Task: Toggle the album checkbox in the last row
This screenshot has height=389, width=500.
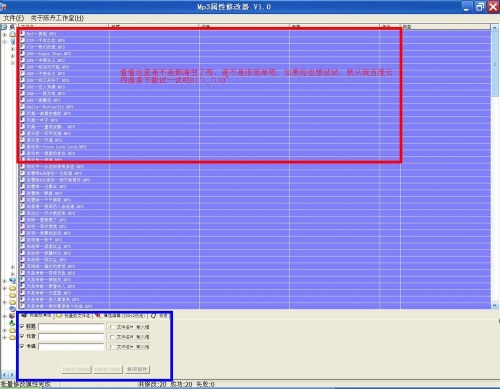Action: click(22, 346)
